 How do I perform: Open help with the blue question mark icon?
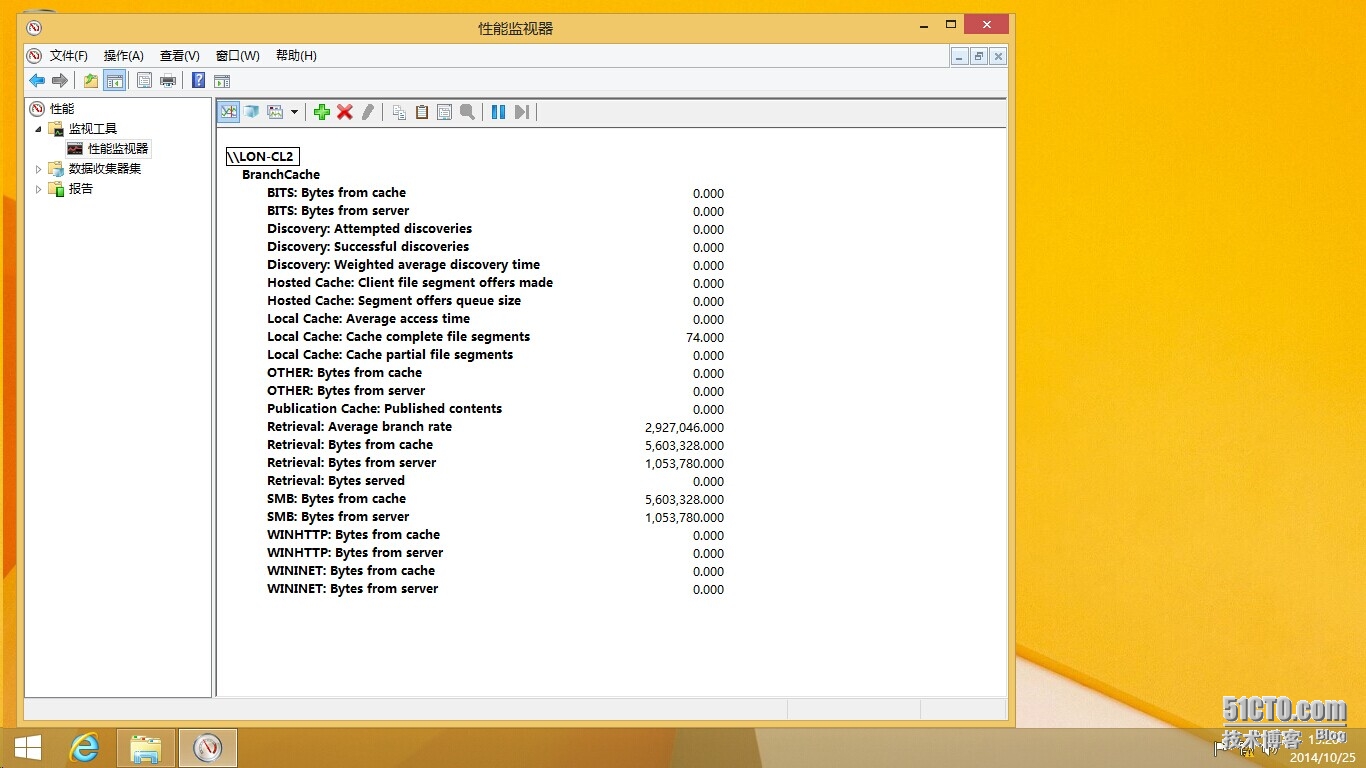pyautogui.click(x=198, y=81)
